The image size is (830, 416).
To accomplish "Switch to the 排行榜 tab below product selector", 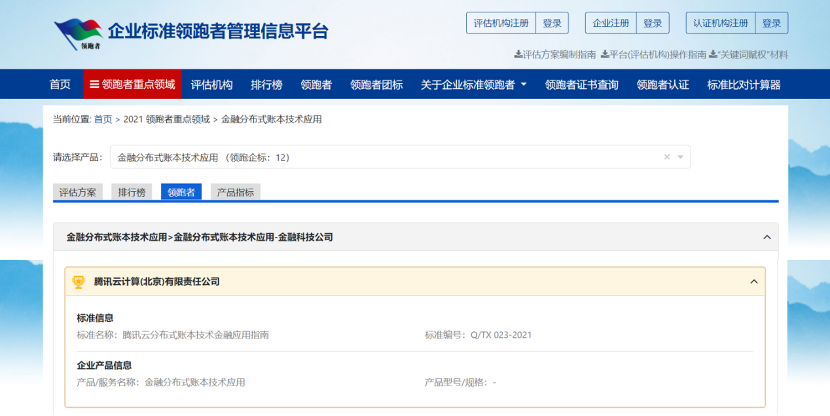I will coord(132,192).
